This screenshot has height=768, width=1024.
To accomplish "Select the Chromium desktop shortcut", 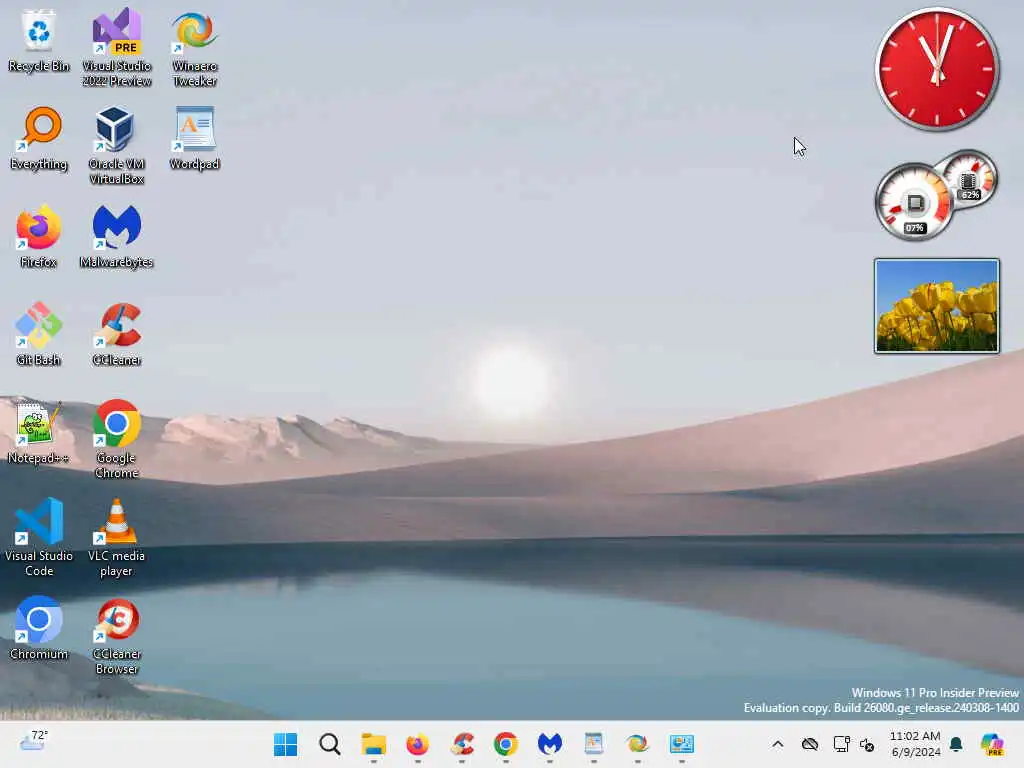I will click(39, 628).
